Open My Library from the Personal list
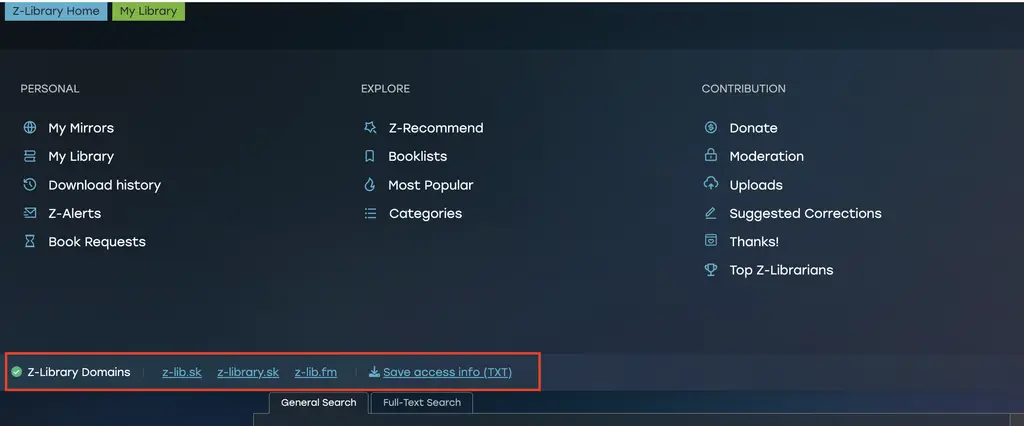The image size is (1024, 426). tap(81, 156)
